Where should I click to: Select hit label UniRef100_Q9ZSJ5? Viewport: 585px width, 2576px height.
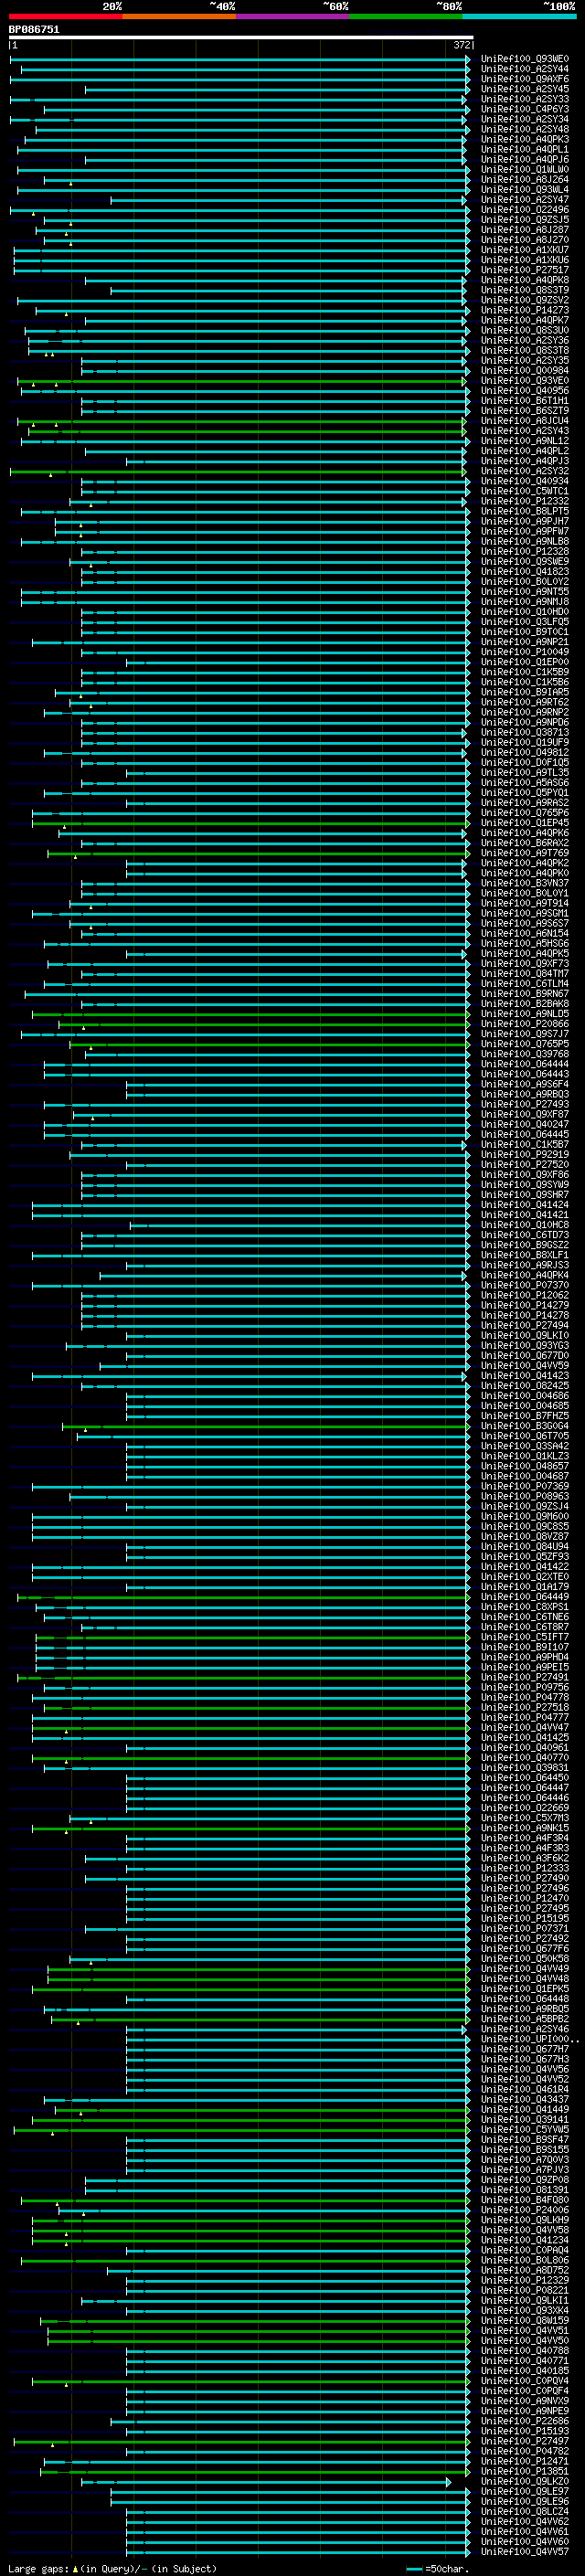coord(524,220)
